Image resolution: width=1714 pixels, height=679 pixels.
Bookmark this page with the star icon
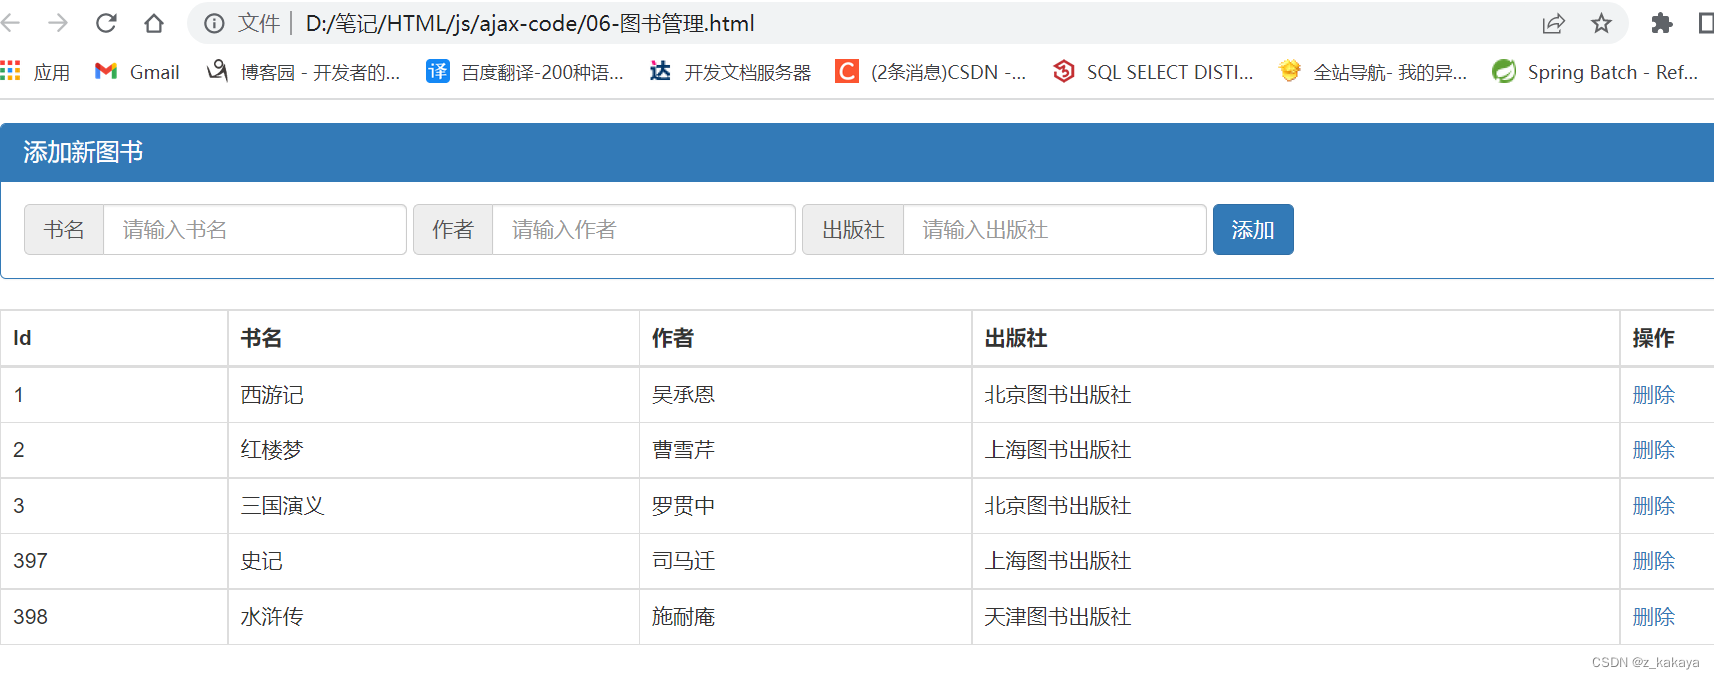[x=1601, y=23]
